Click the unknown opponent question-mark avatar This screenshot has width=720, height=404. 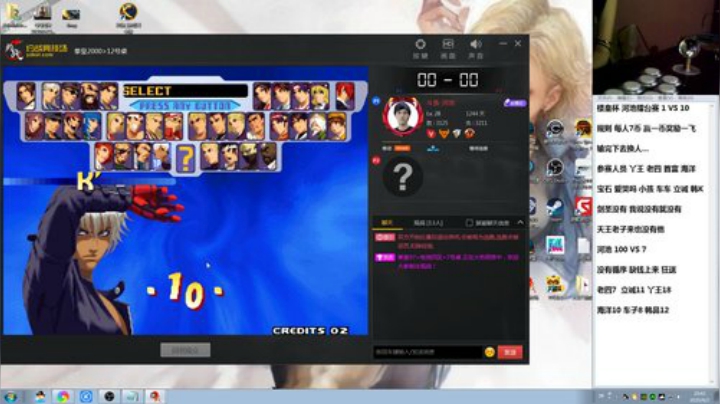tap(403, 177)
